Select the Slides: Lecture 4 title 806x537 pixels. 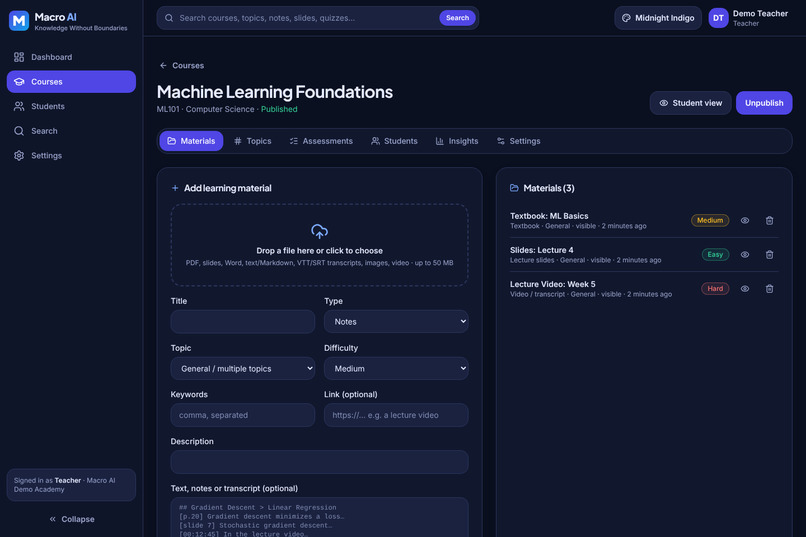click(541, 250)
